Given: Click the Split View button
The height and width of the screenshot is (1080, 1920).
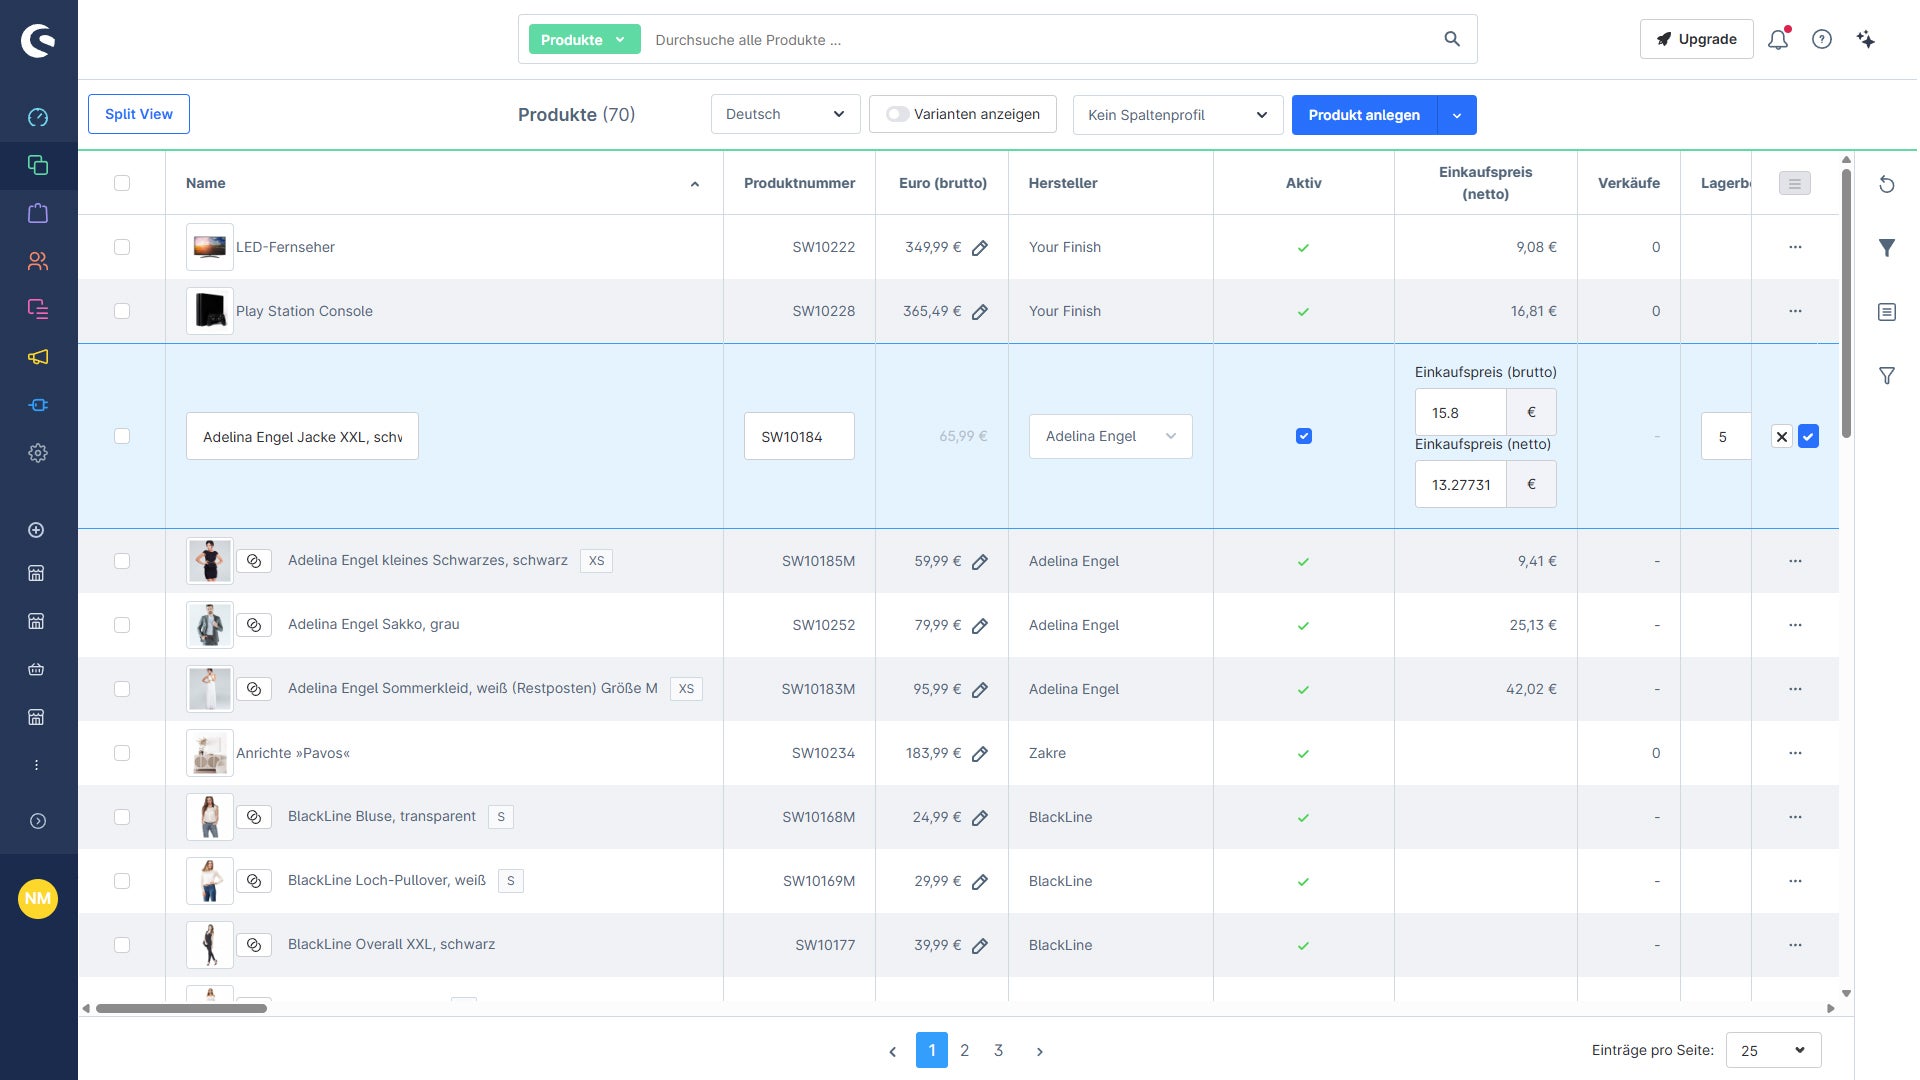Looking at the screenshot, I should point(139,114).
